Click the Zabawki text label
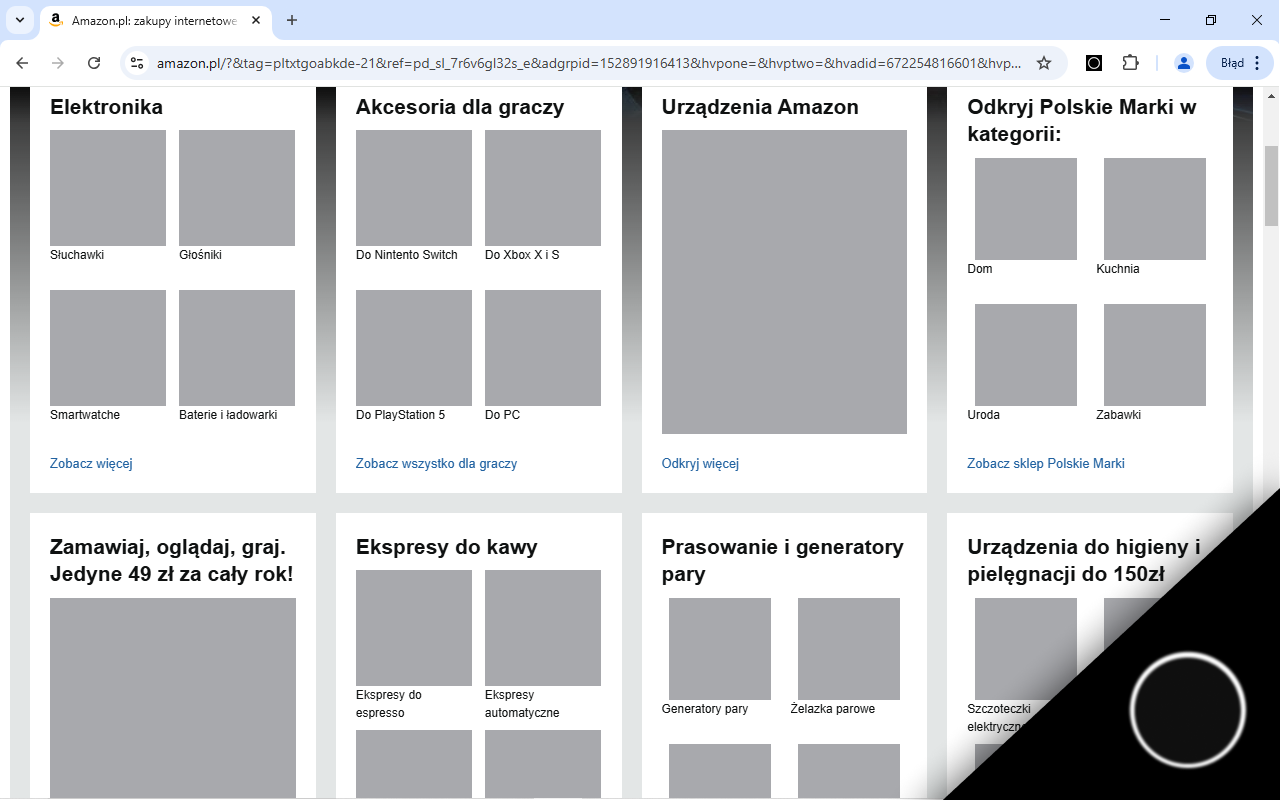Image resolution: width=1280 pixels, height=800 pixels. [x=1119, y=415]
